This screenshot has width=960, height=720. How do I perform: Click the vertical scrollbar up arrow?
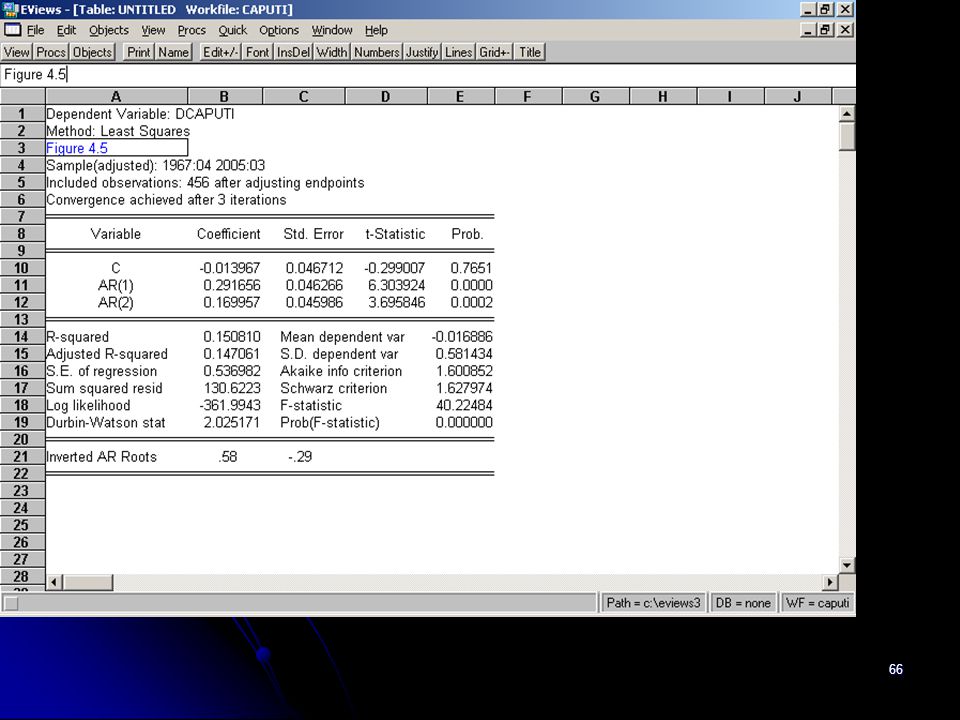coord(847,114)
